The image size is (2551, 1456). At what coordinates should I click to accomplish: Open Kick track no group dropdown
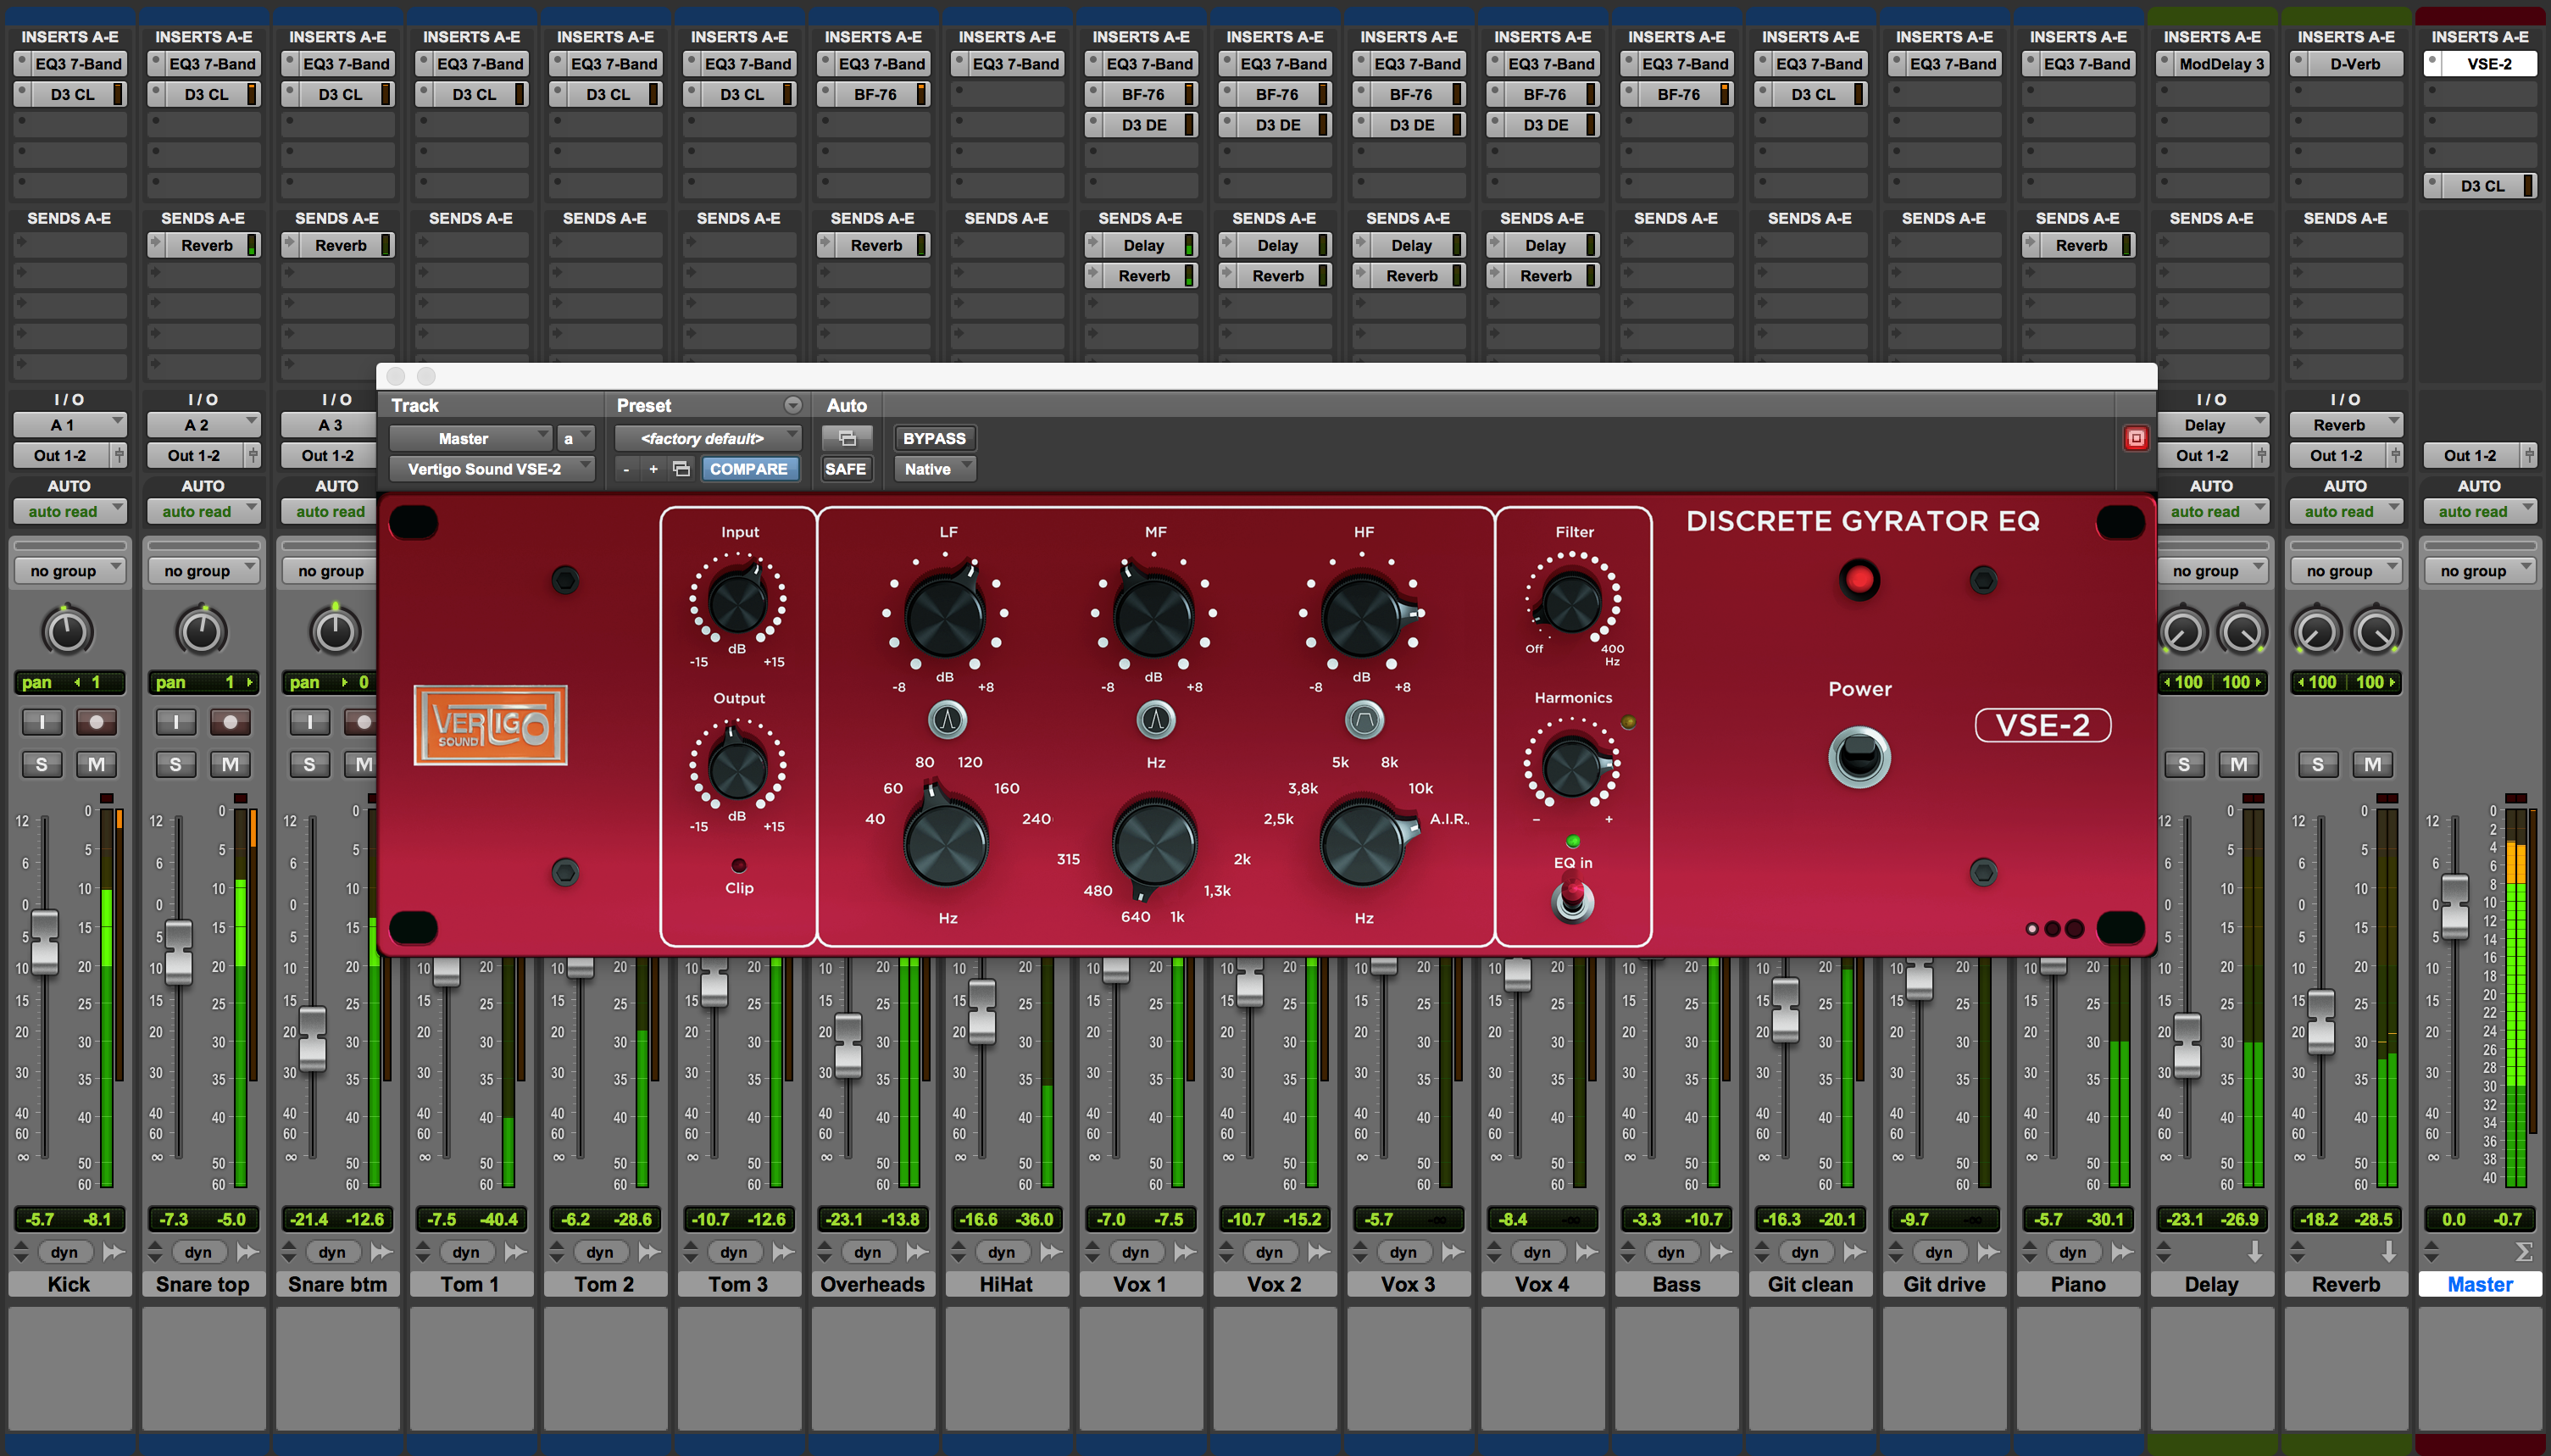click(69, 571)
